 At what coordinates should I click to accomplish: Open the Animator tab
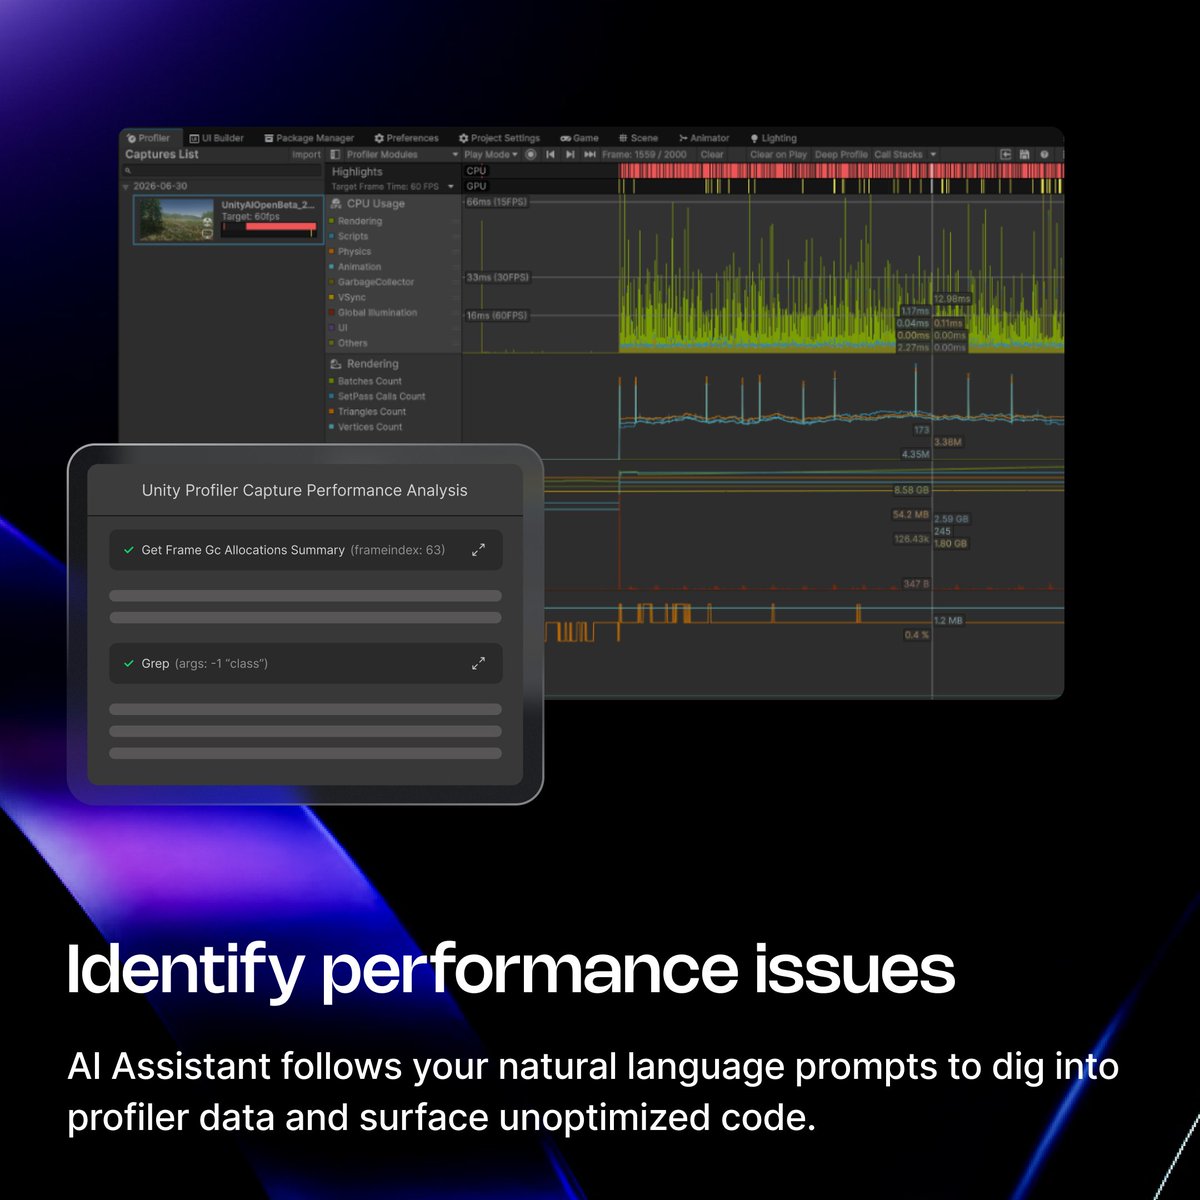pyautogui.click(x=704, y=138)
